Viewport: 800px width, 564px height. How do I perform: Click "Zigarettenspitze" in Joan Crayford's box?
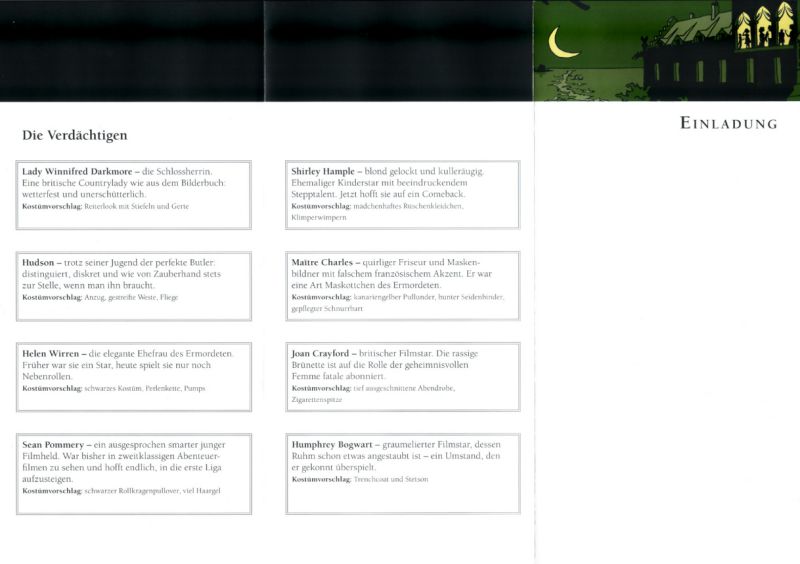pos(317,400)
